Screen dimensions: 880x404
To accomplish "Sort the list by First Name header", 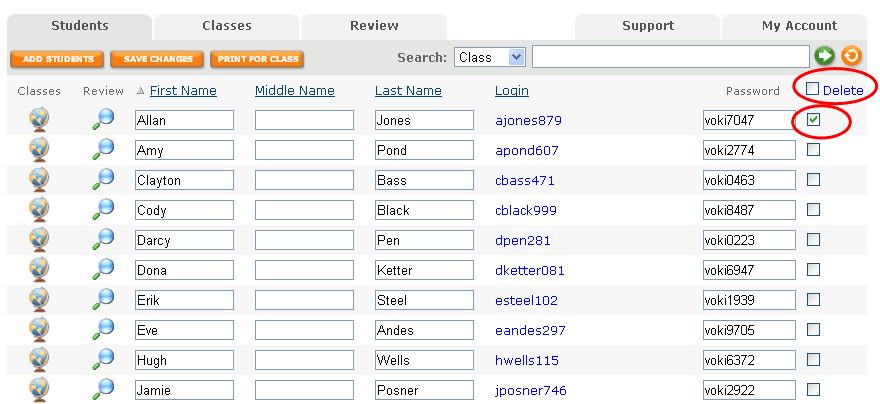I will pos(183,91).
